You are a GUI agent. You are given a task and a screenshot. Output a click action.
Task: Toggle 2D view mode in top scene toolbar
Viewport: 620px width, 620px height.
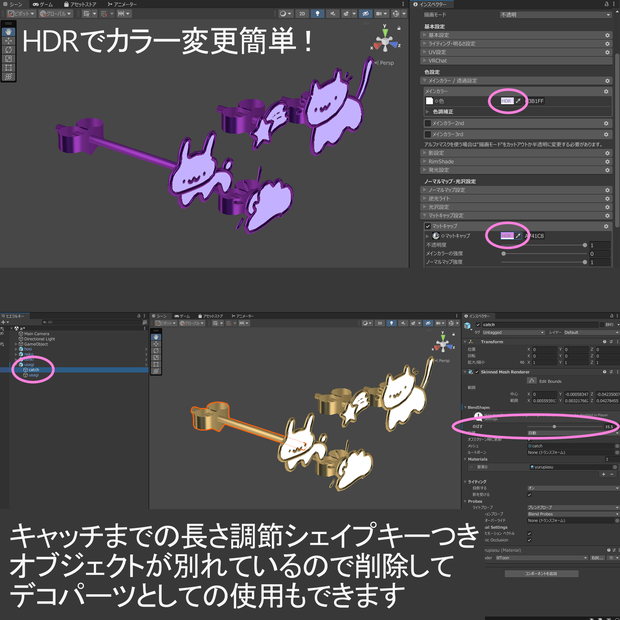pos(302,13)
